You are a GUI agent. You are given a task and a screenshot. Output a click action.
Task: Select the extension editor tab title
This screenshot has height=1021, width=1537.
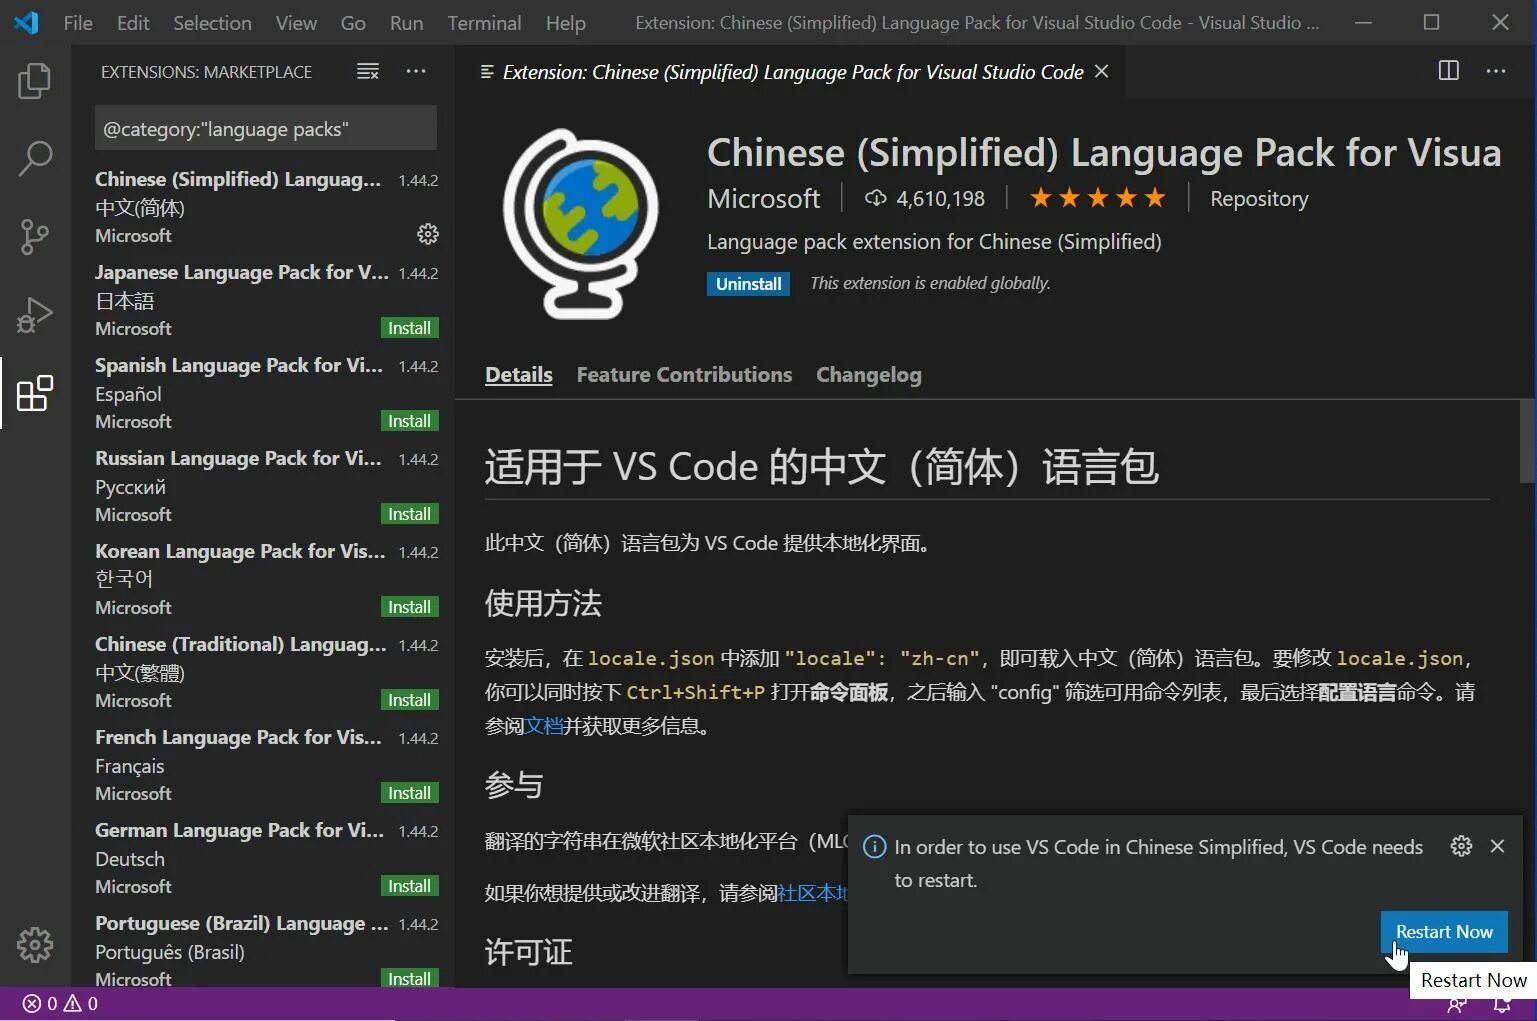793,72
